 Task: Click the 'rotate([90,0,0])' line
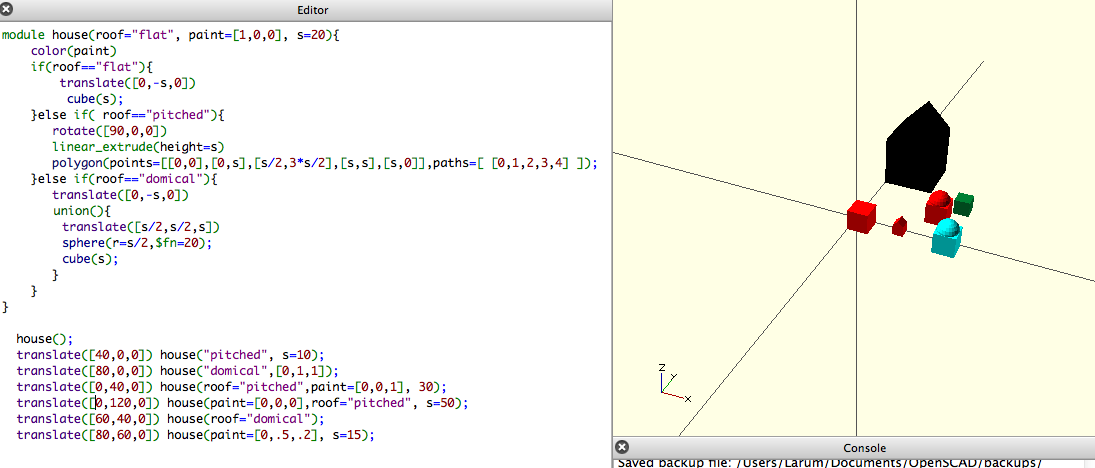[x=110, y=131]
